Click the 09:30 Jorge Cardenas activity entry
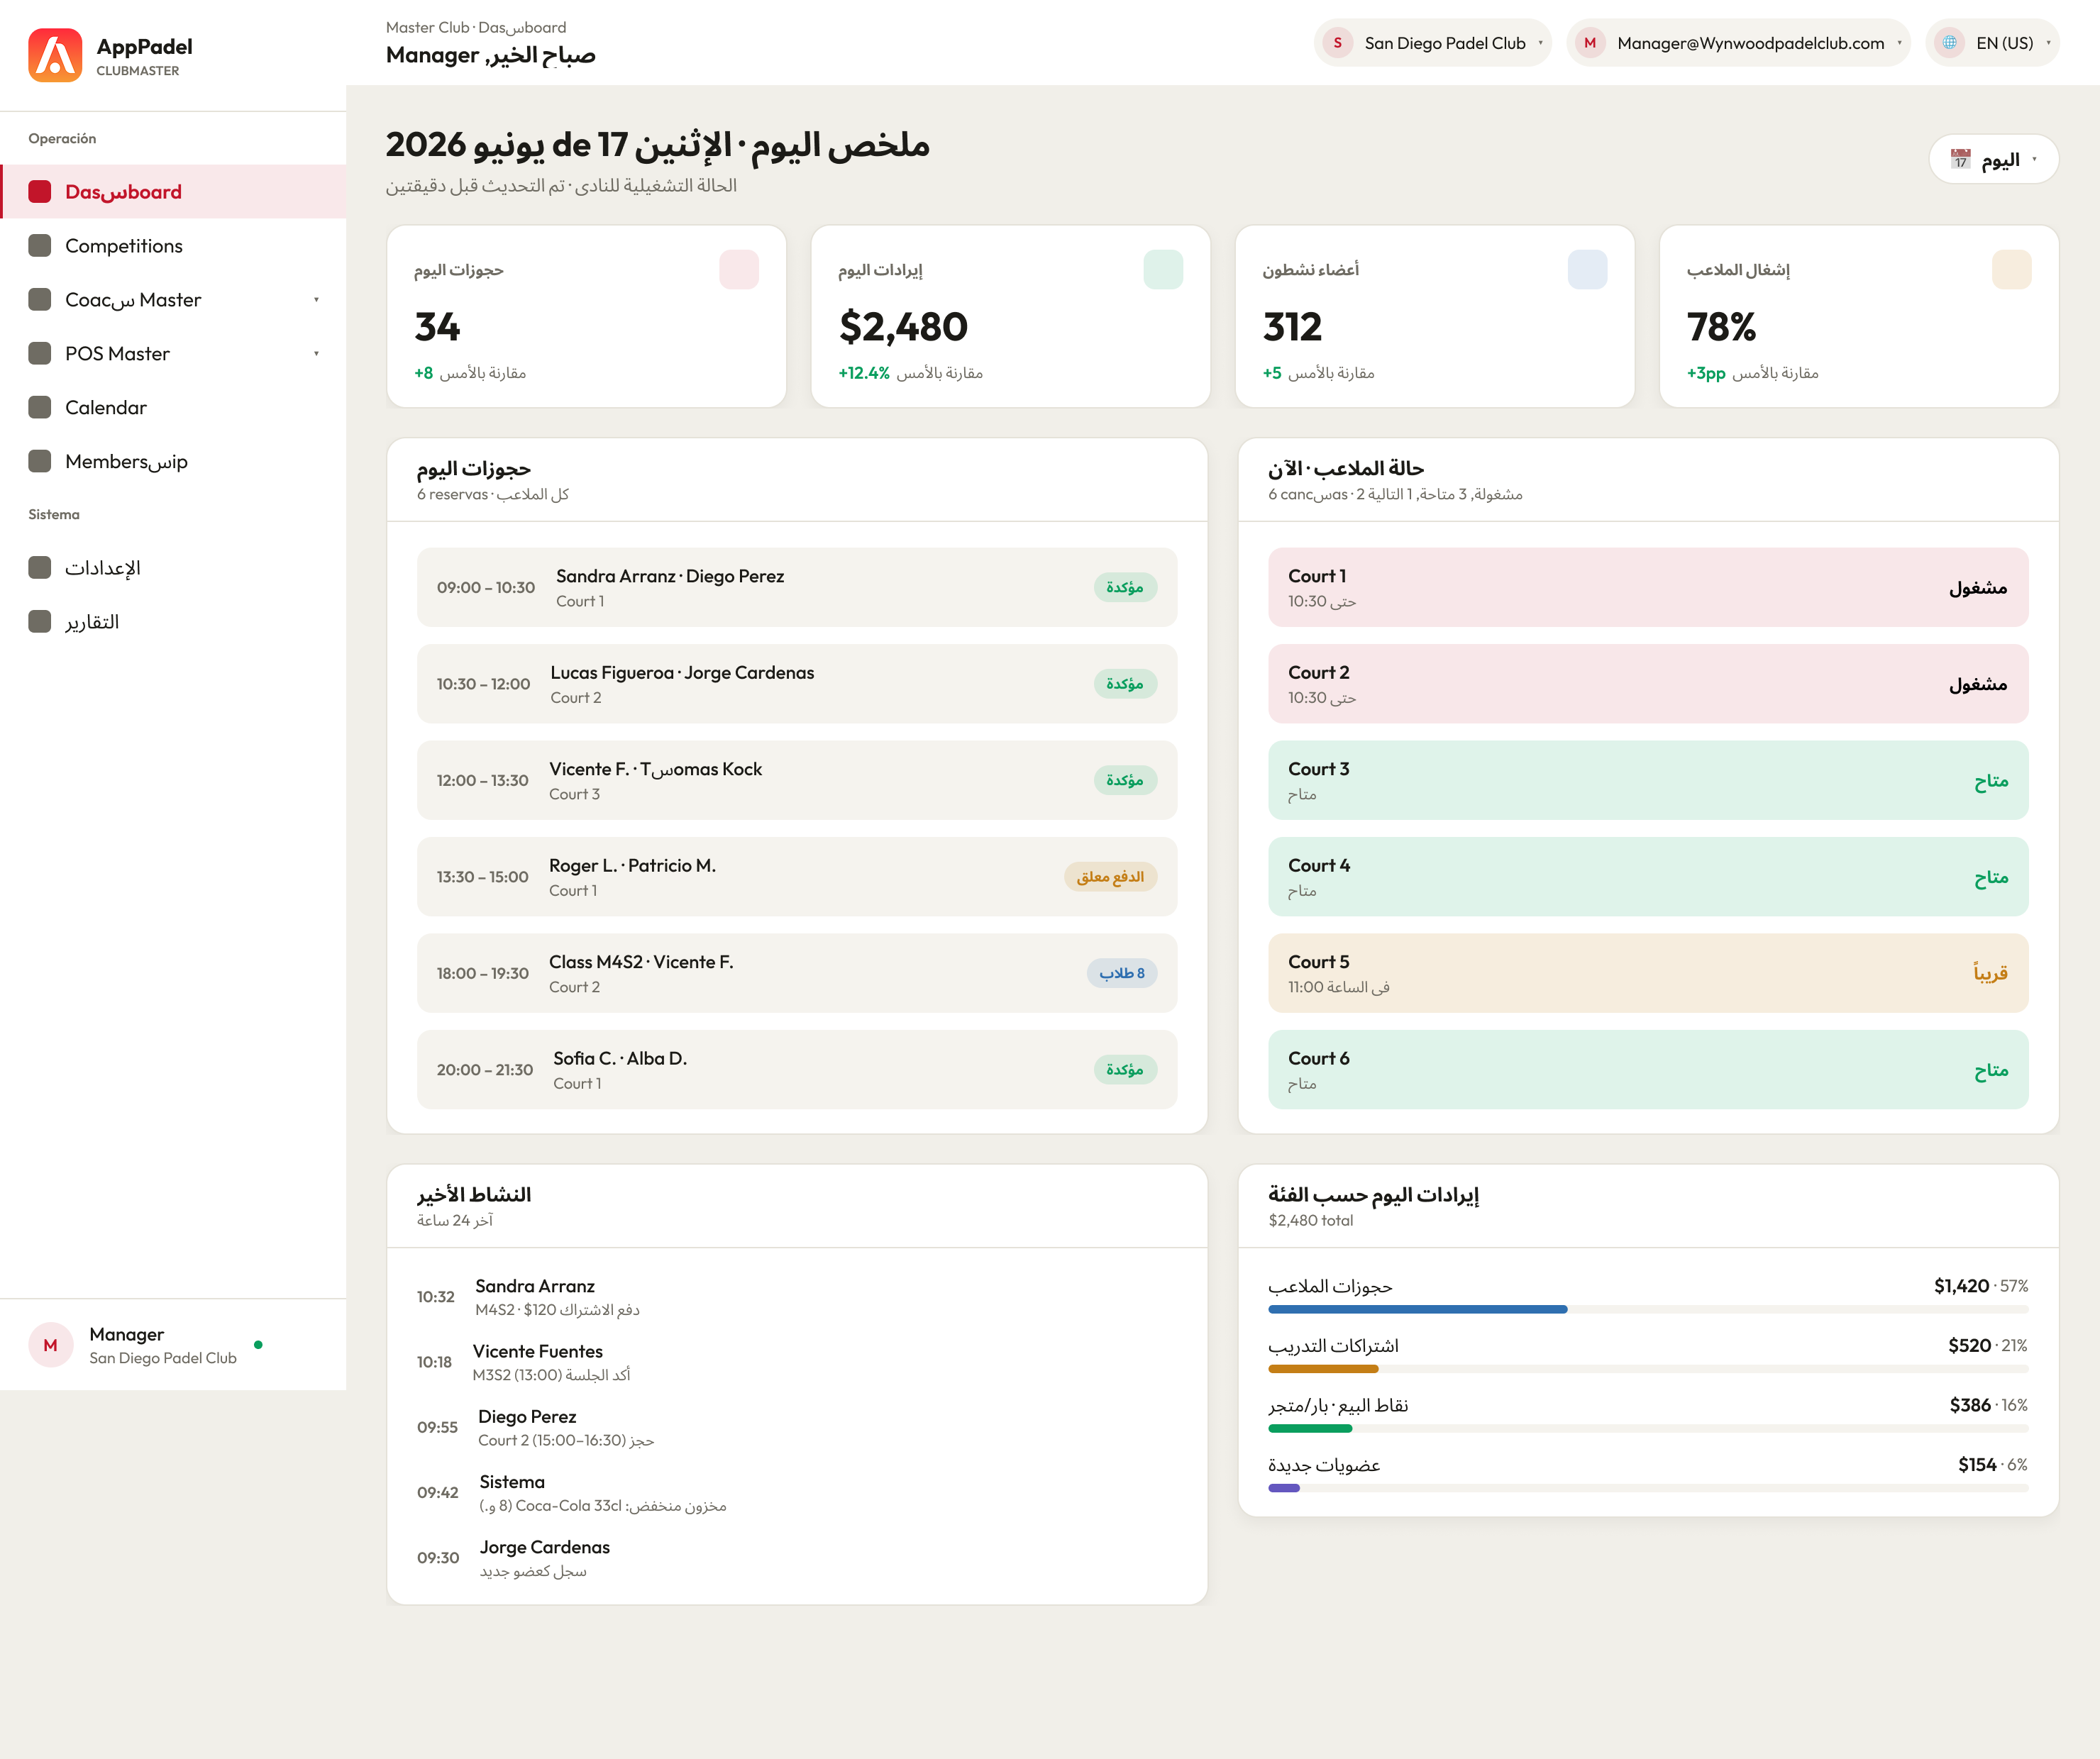2100x1759 pixels. pos(797,1558)
